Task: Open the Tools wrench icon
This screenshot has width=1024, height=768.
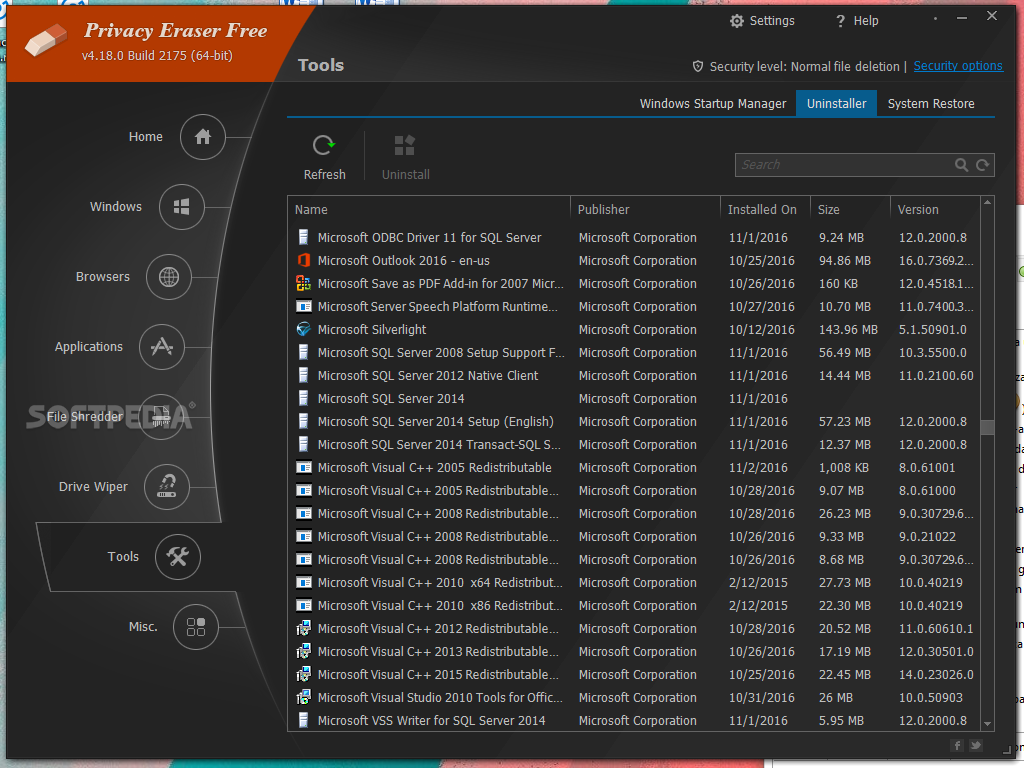Action: click(x=178, y=556)
